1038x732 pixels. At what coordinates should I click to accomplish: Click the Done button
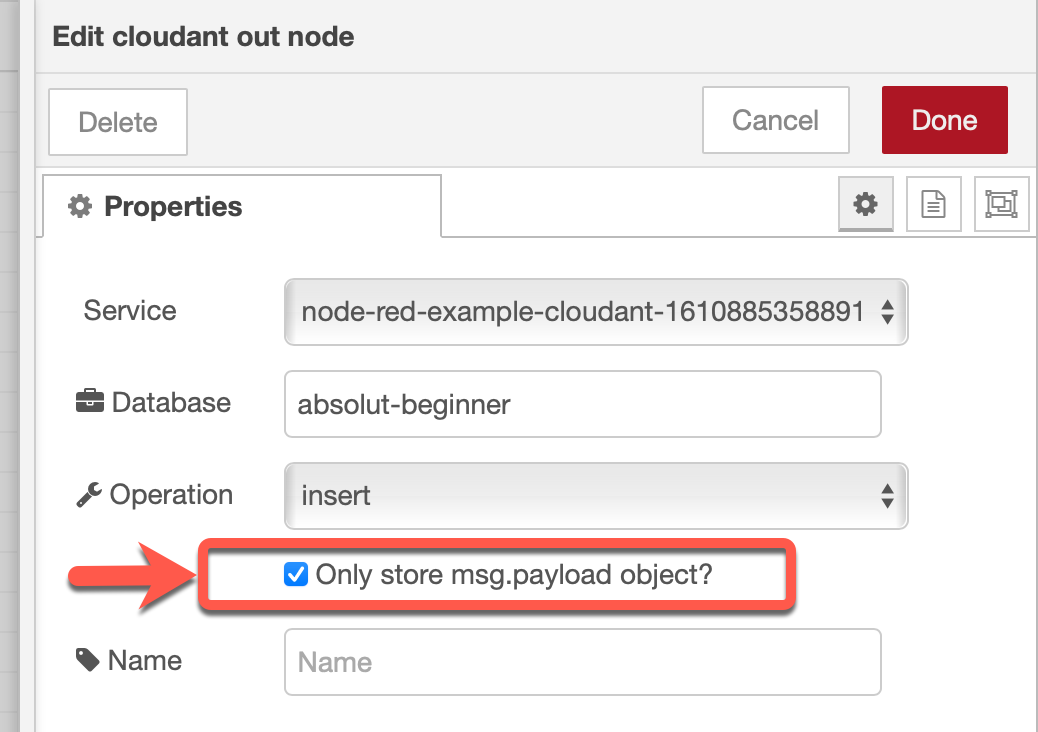click(945, 120)
